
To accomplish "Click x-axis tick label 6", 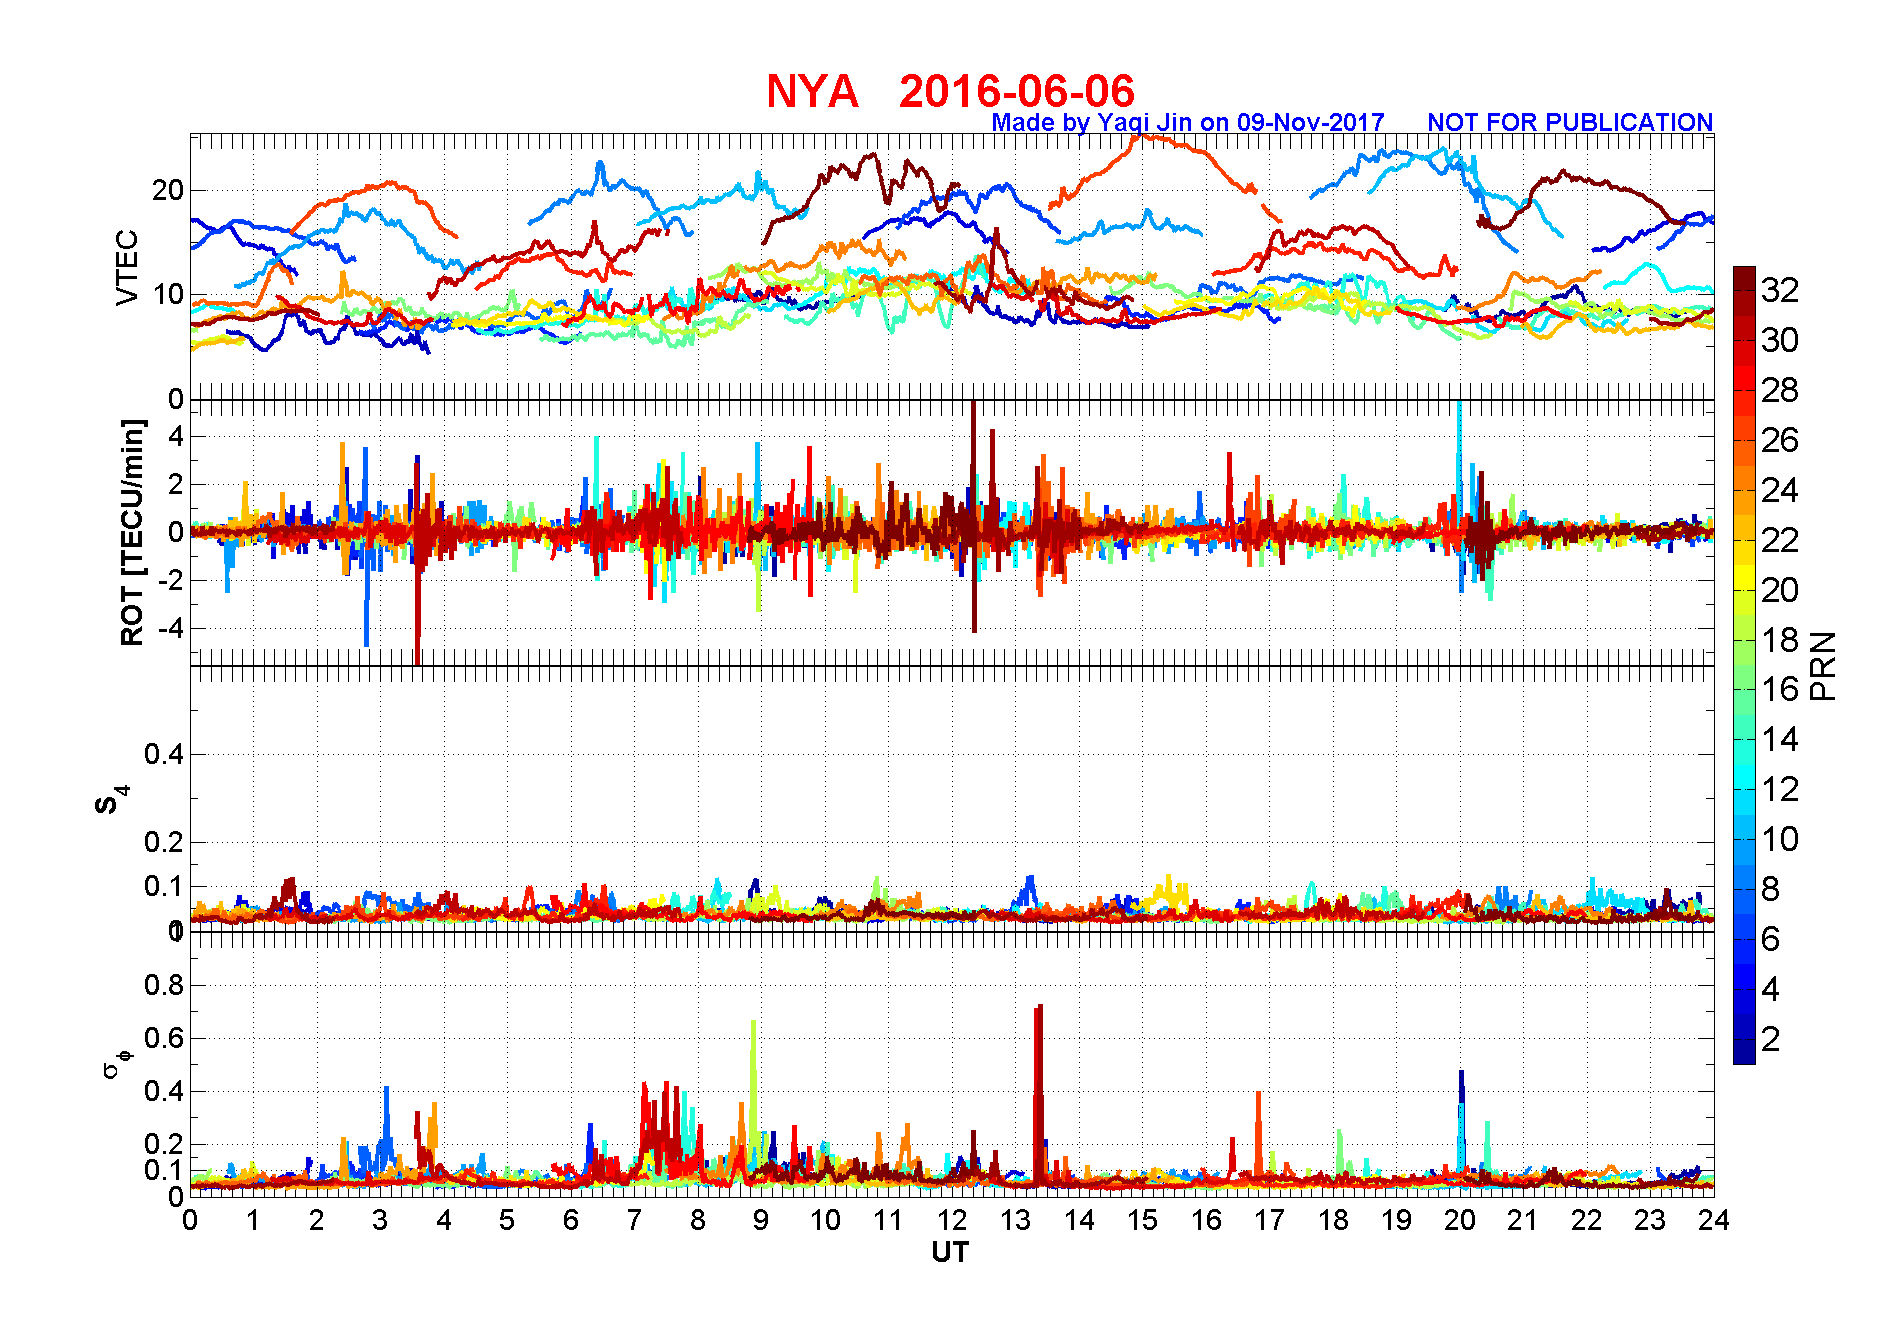I will [571, 1219].
